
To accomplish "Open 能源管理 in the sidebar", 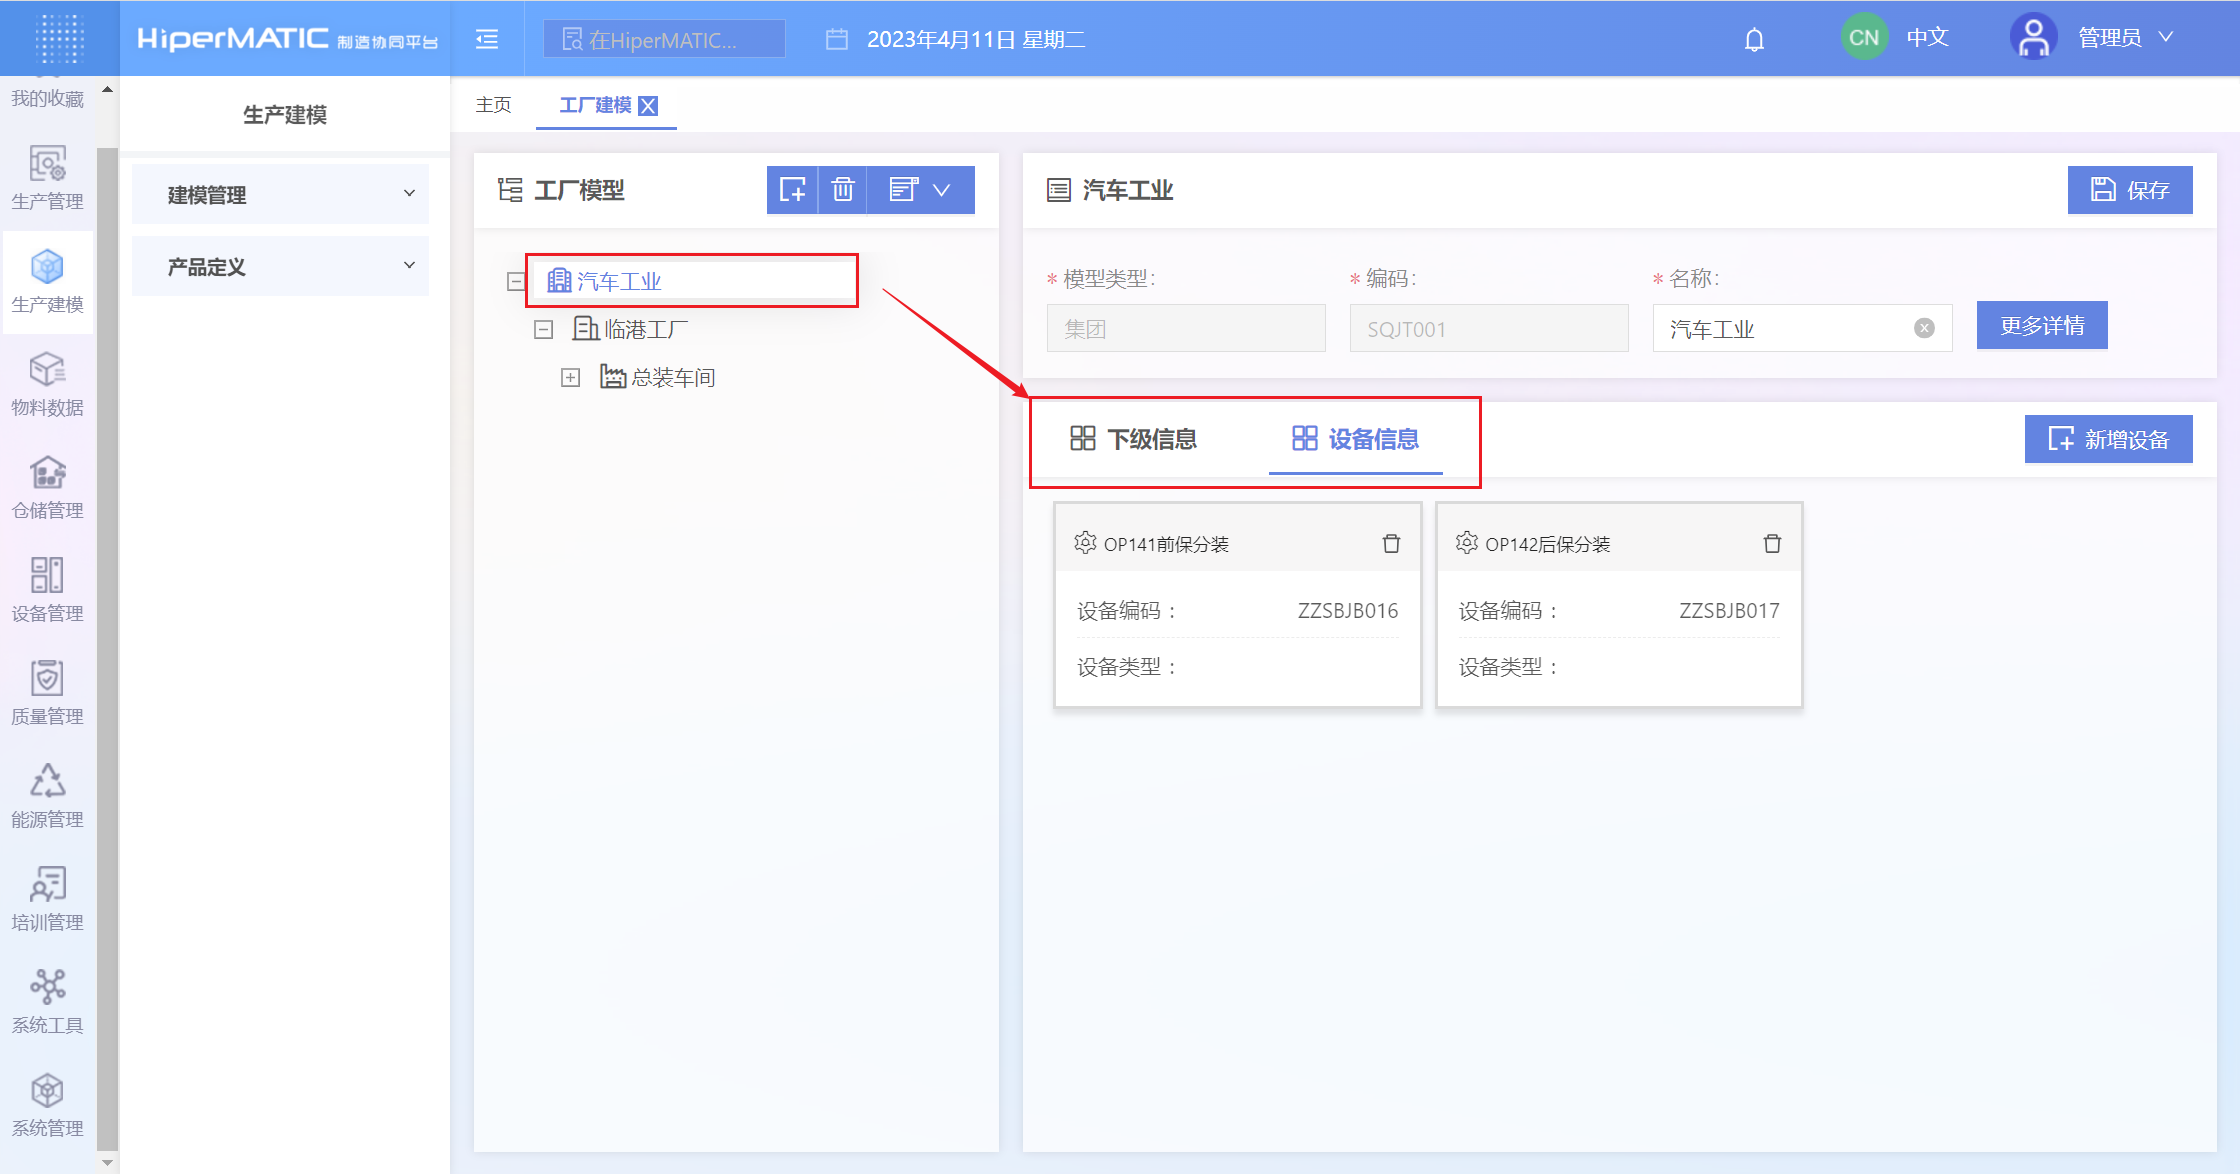I will (47, 796).
